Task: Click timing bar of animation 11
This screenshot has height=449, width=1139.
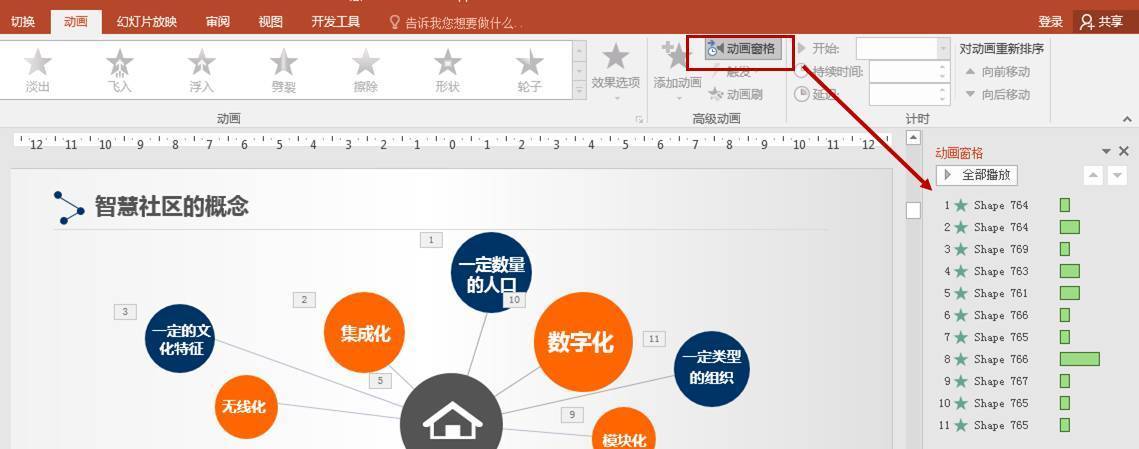Action: [x=1065, y=425]
